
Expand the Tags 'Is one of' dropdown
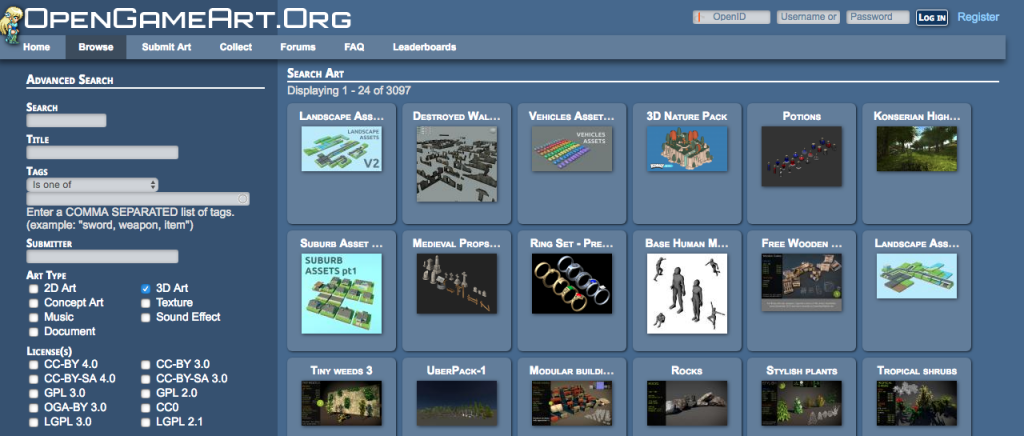click(x=93, y=185)
